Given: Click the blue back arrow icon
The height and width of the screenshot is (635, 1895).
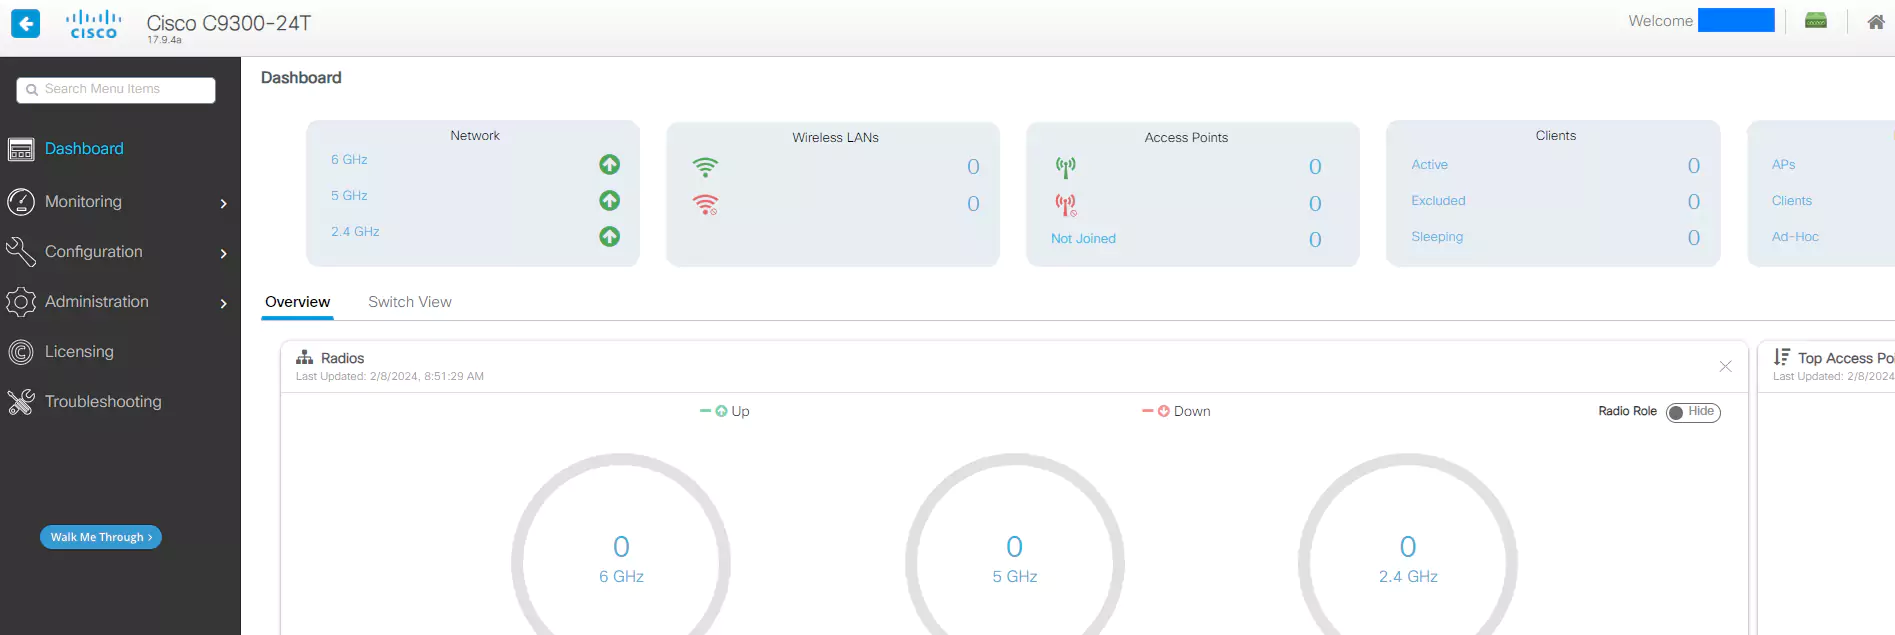Looking at the screenshot, I should point(26,23).
